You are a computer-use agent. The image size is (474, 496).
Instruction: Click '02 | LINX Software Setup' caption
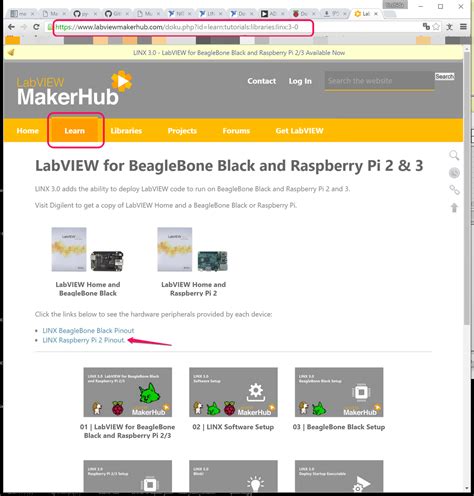click(233, 427)
